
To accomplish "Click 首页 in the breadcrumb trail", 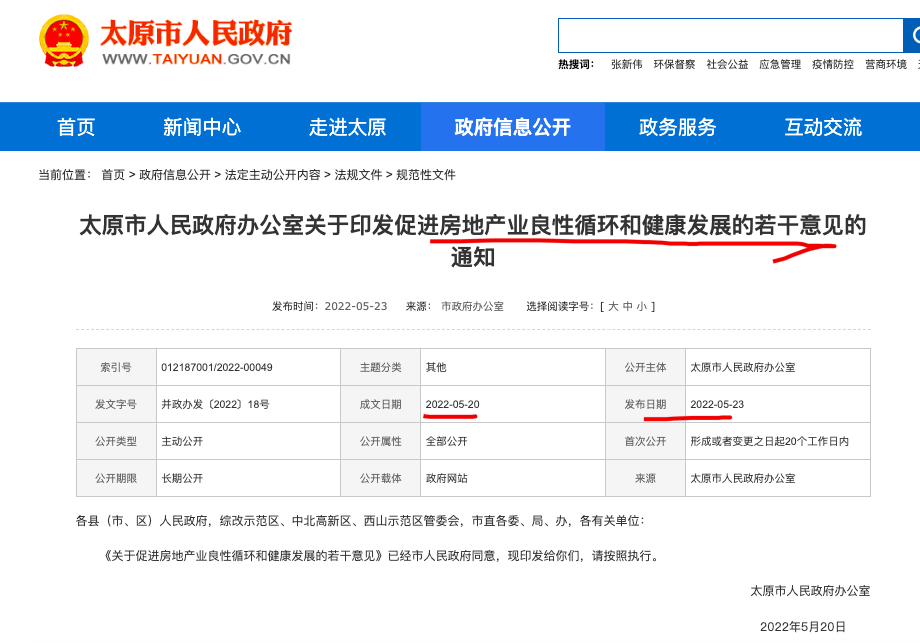I will click(113, 175).
